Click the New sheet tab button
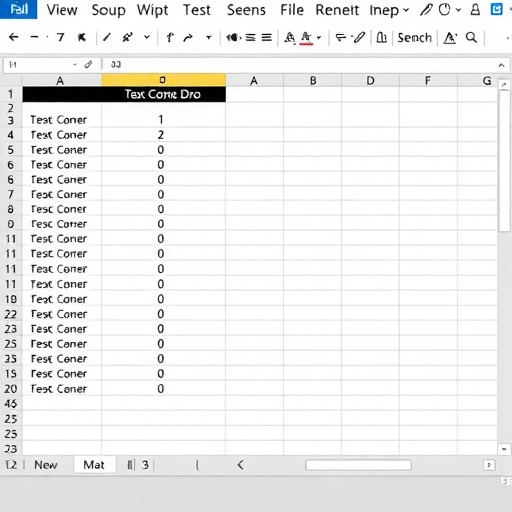 click(46, 465)
